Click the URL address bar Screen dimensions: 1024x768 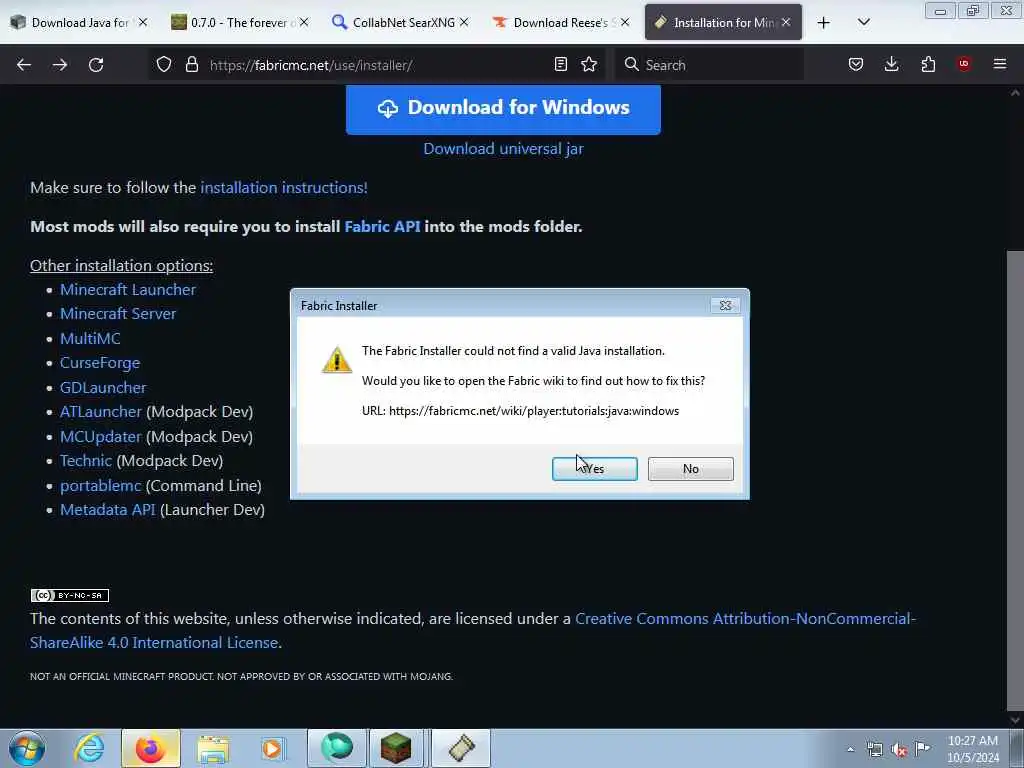coord(376,65)
